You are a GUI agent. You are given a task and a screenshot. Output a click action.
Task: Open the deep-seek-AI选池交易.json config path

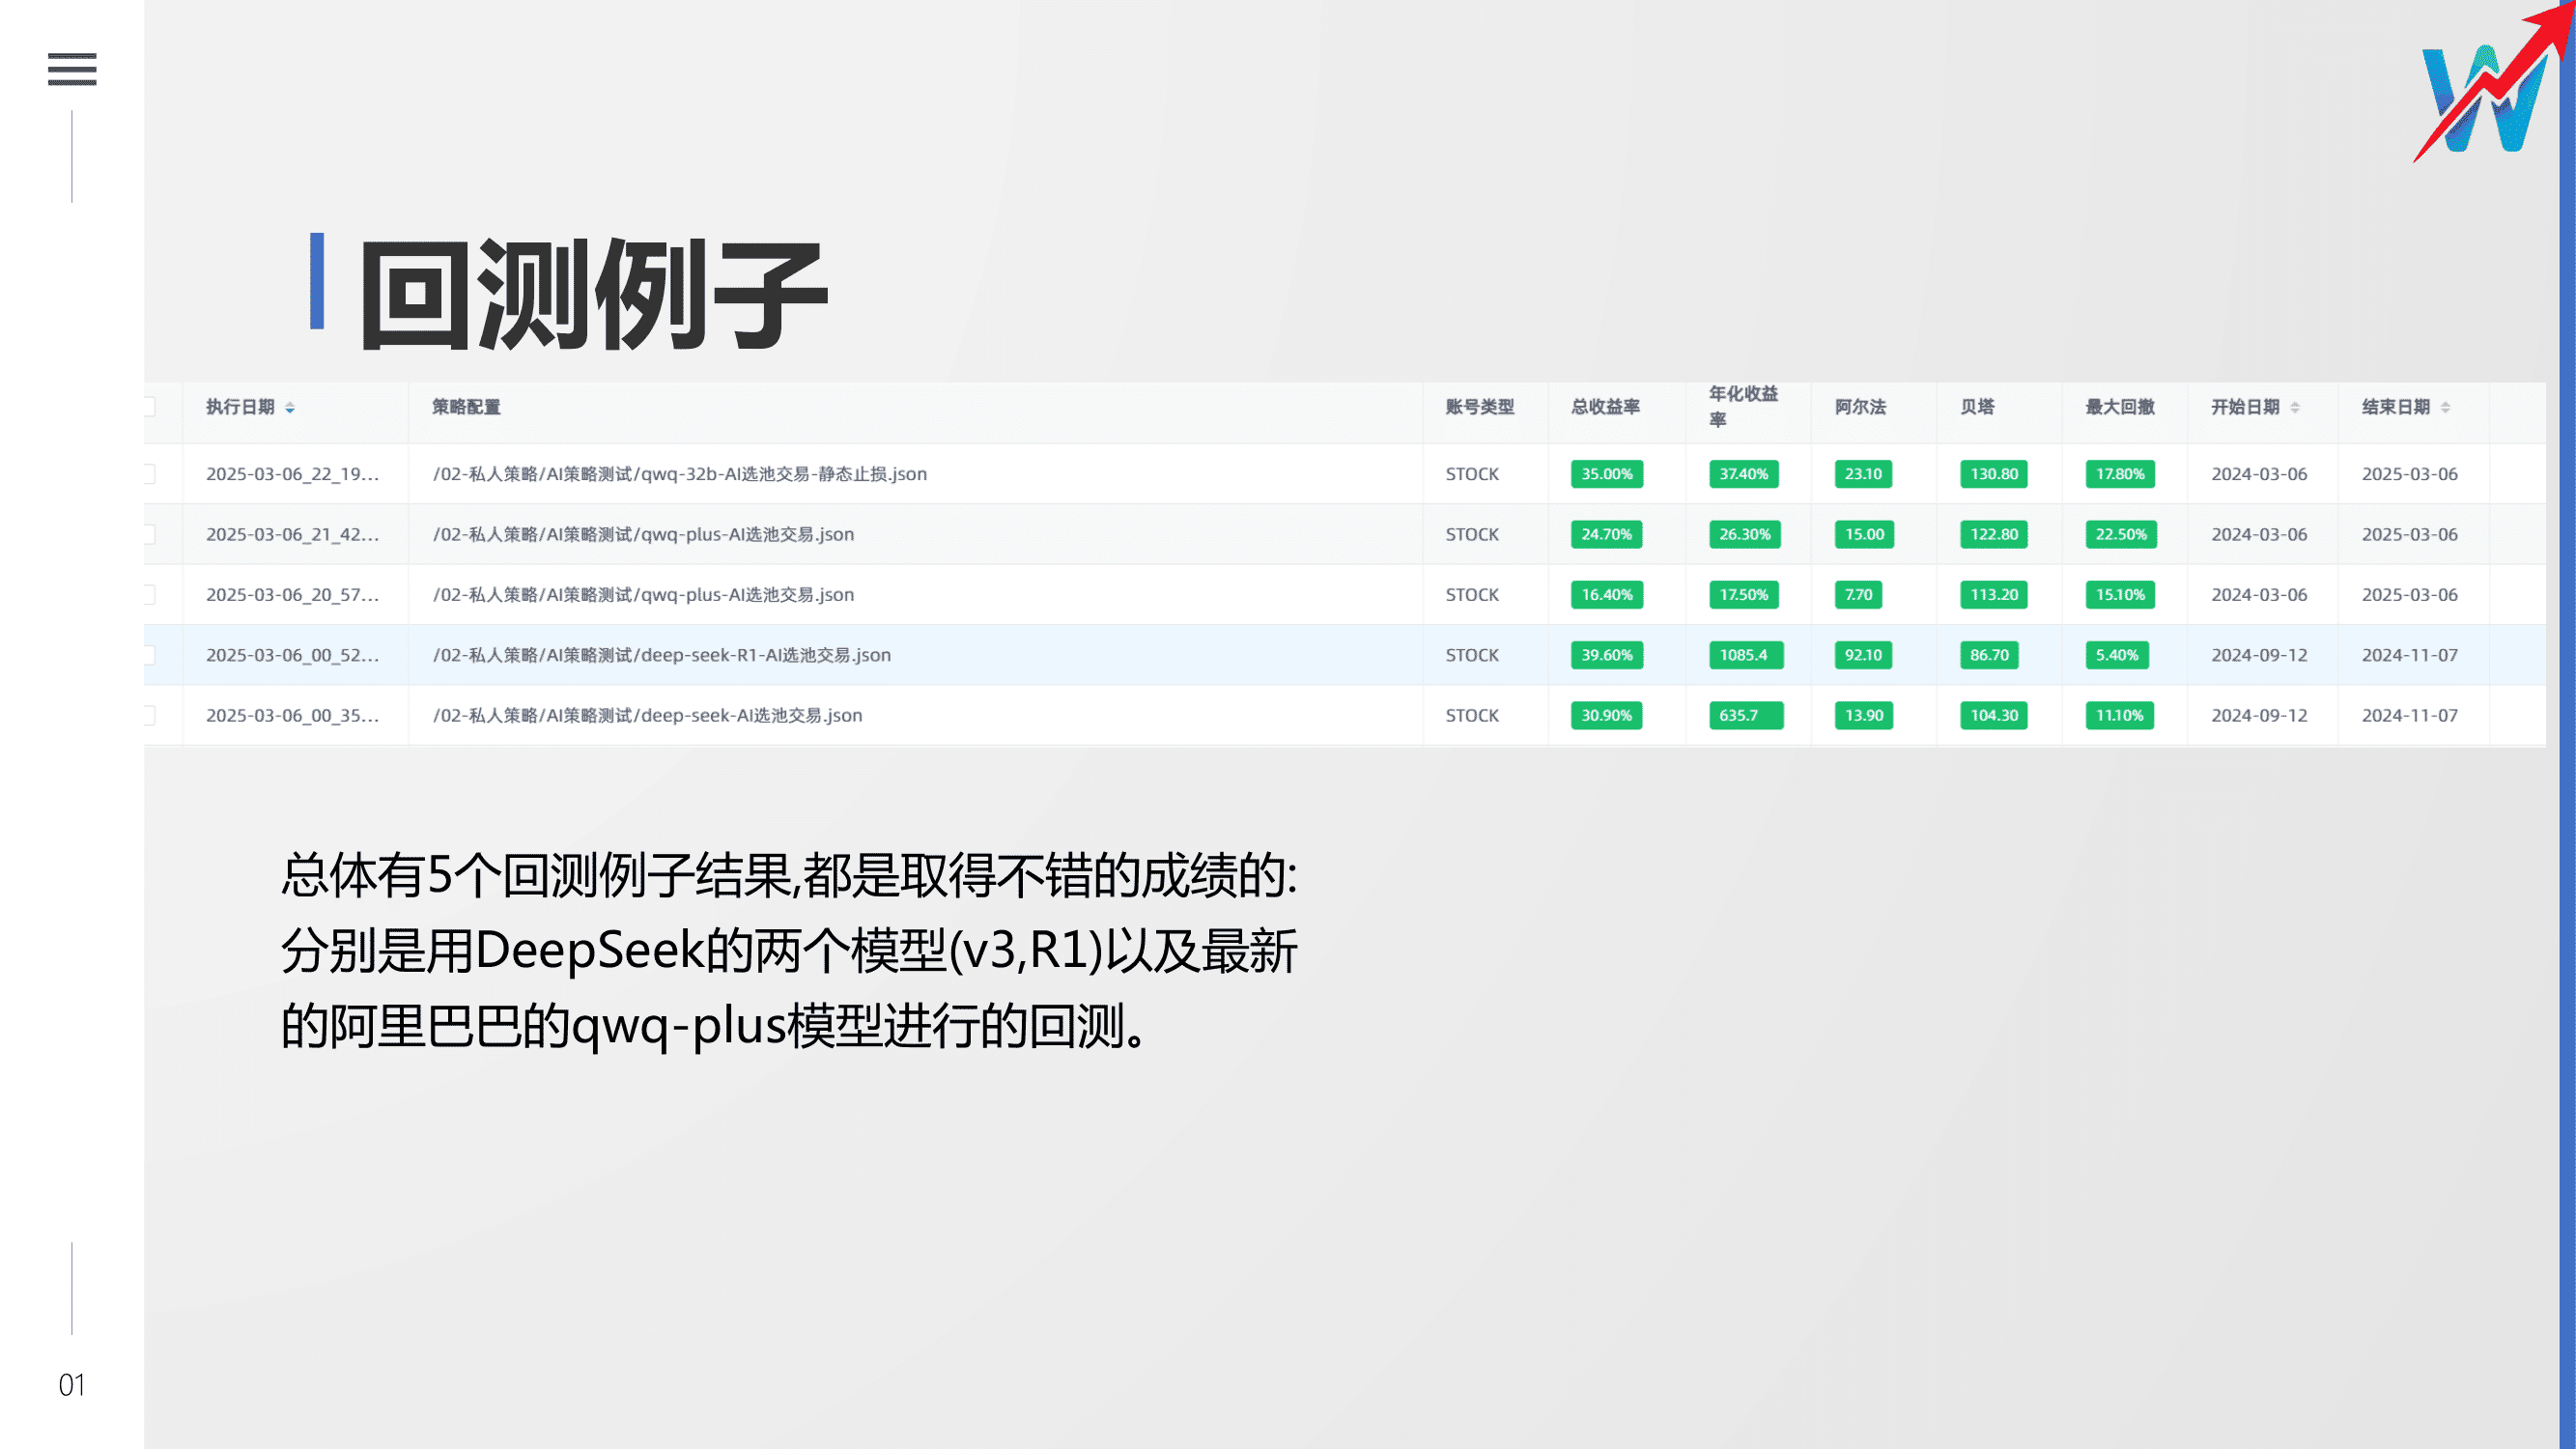pos(647,715)
